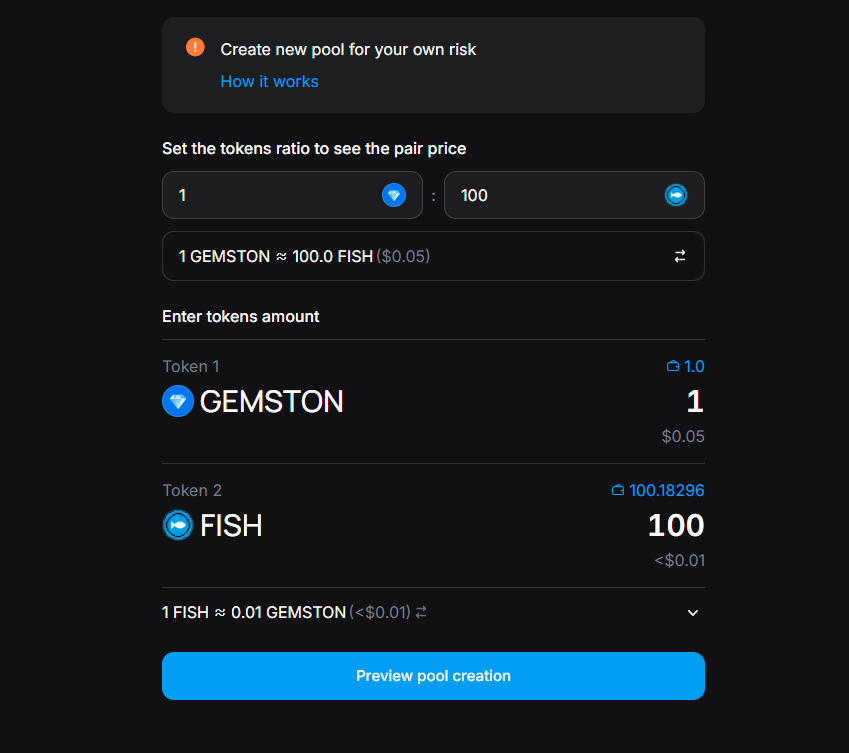The width and height of the screenshot is (849, 753).
Task: Toggle the small swap icon beside the FISH rate
Action: (x=421, y=612)
